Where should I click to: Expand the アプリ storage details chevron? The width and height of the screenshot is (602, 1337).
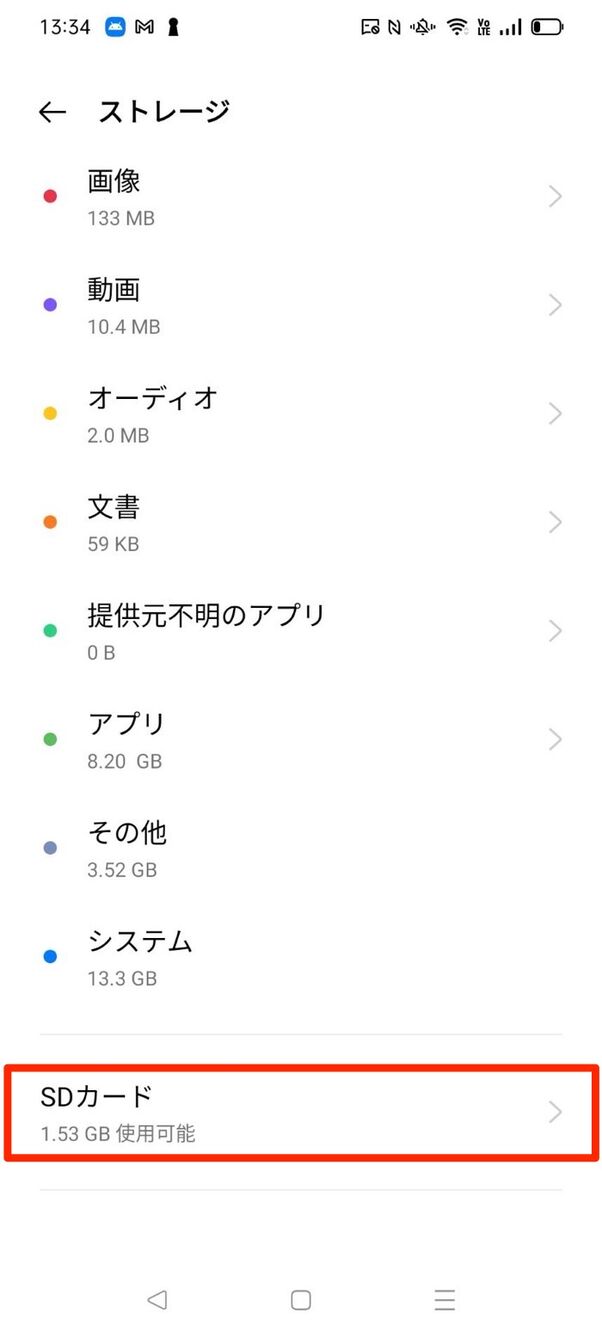point(556,739)
